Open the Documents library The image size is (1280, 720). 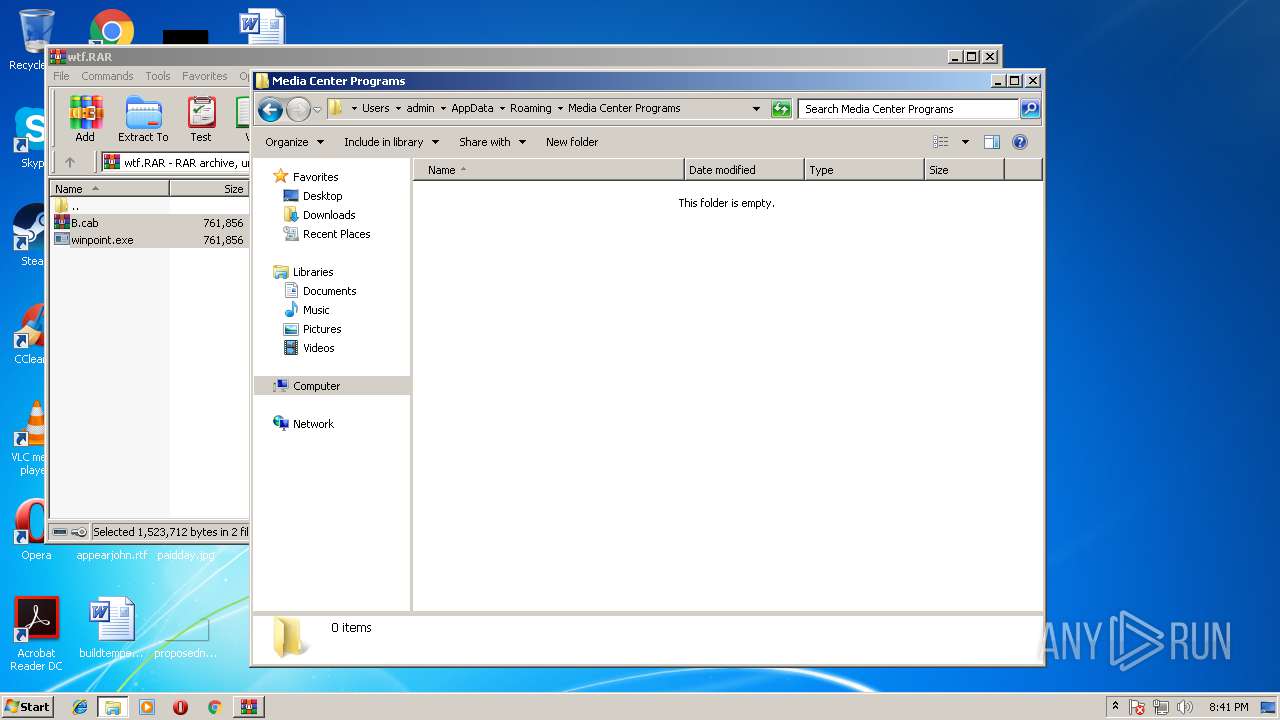pos(329,291)
